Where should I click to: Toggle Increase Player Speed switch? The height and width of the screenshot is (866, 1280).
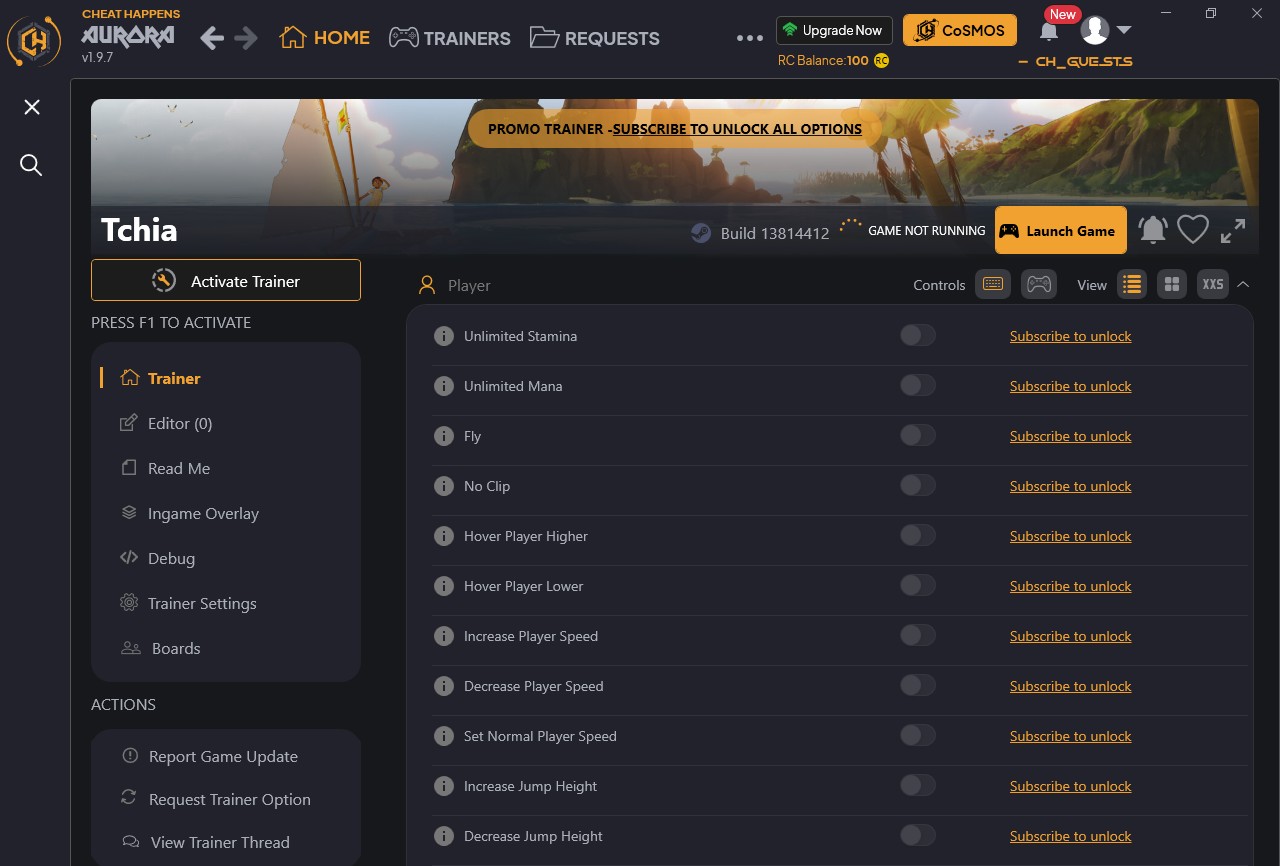pyautogui.click(x=918, y=635)
